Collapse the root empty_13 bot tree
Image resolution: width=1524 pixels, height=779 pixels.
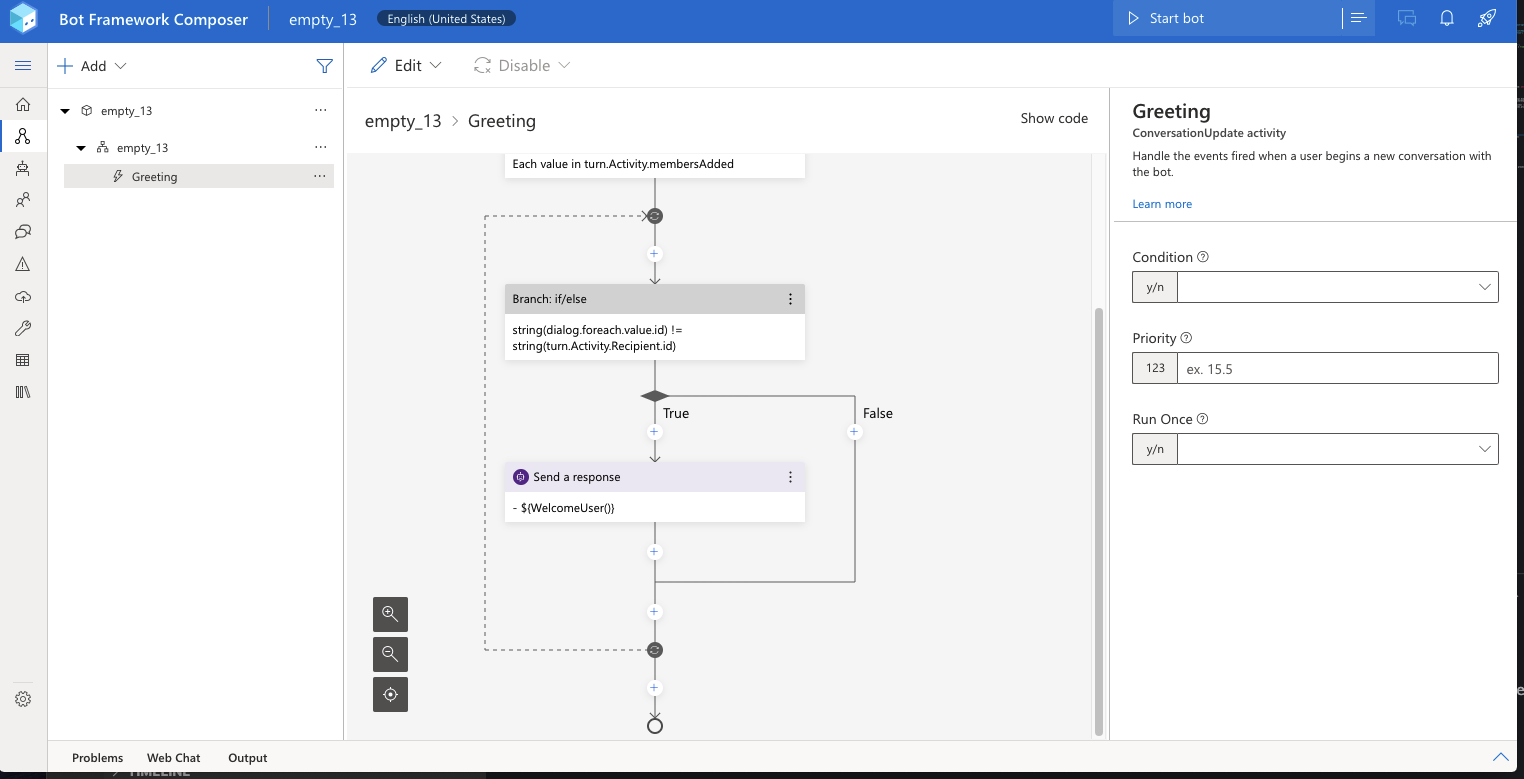(x=66, y=111)
